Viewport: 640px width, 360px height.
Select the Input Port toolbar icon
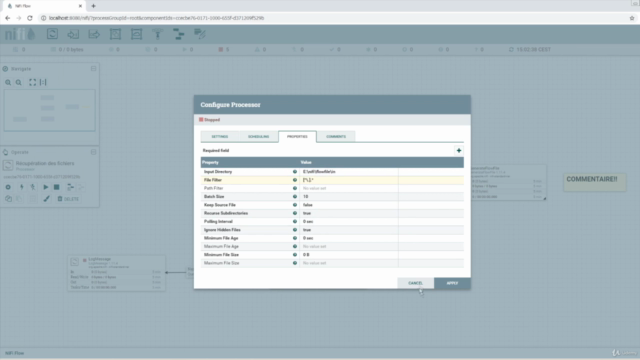point(73,34)
